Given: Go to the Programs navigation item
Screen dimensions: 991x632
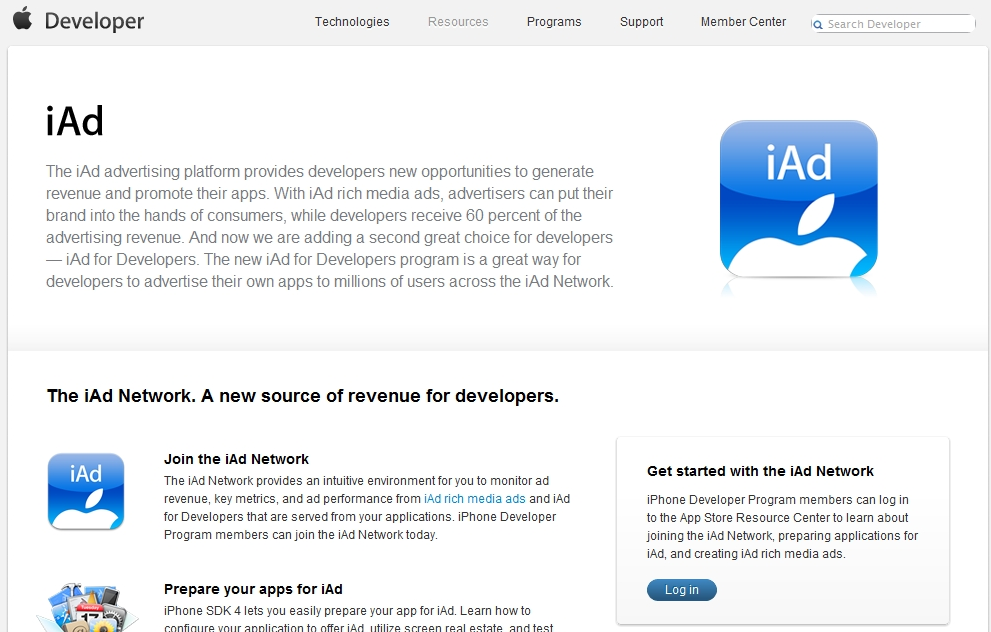Looking at the screenshot, I should [x=554, y=22].
